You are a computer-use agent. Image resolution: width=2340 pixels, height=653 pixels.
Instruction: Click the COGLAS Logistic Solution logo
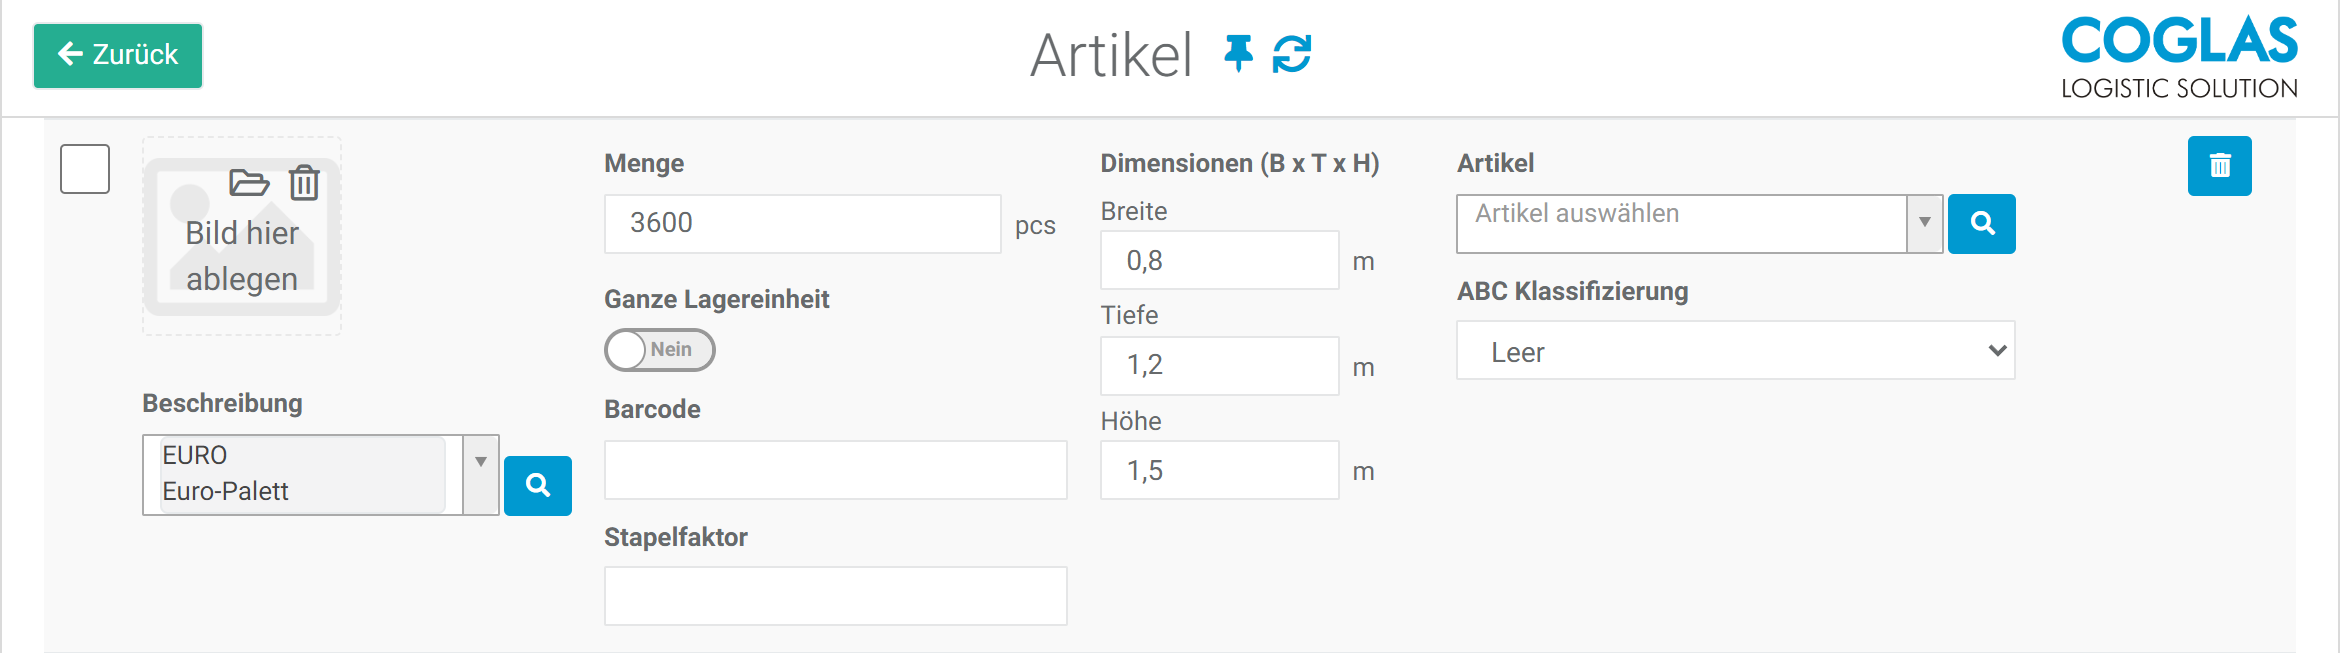point(2178,55)
